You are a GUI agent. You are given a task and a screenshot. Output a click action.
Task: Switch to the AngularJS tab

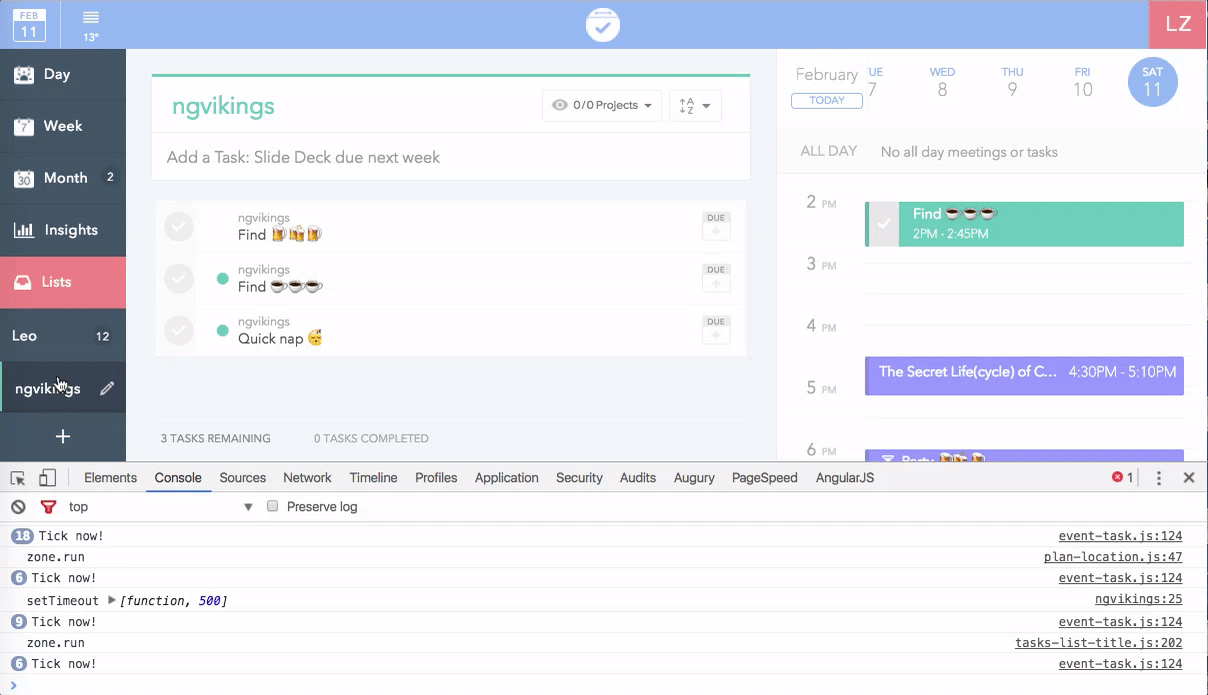pyautogui.click(x=845, y=478)
